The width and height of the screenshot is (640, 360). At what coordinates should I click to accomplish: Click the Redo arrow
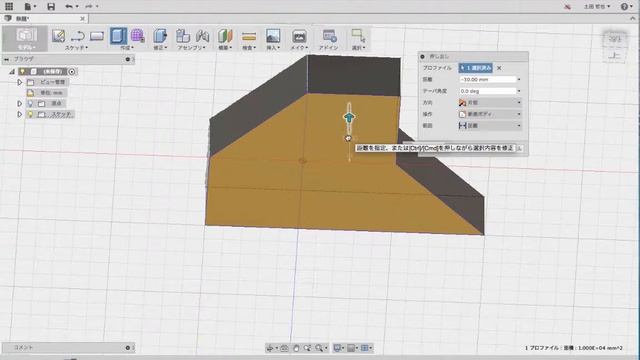89,6
